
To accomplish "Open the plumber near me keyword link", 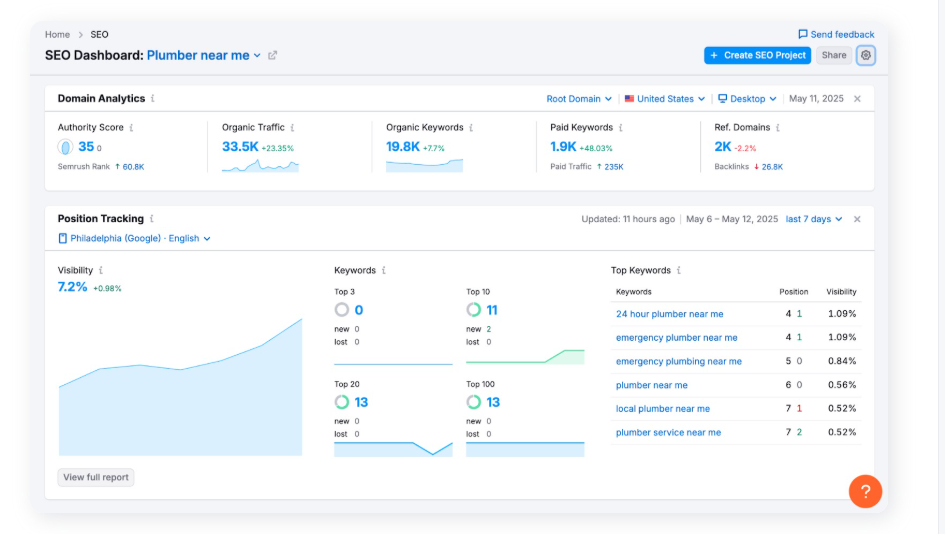I will point(651,385).
